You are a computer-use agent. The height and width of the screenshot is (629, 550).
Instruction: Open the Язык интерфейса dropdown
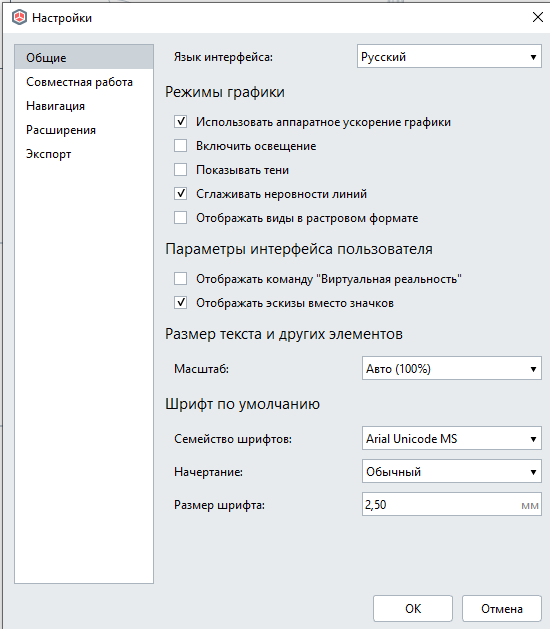click(449, 56)
